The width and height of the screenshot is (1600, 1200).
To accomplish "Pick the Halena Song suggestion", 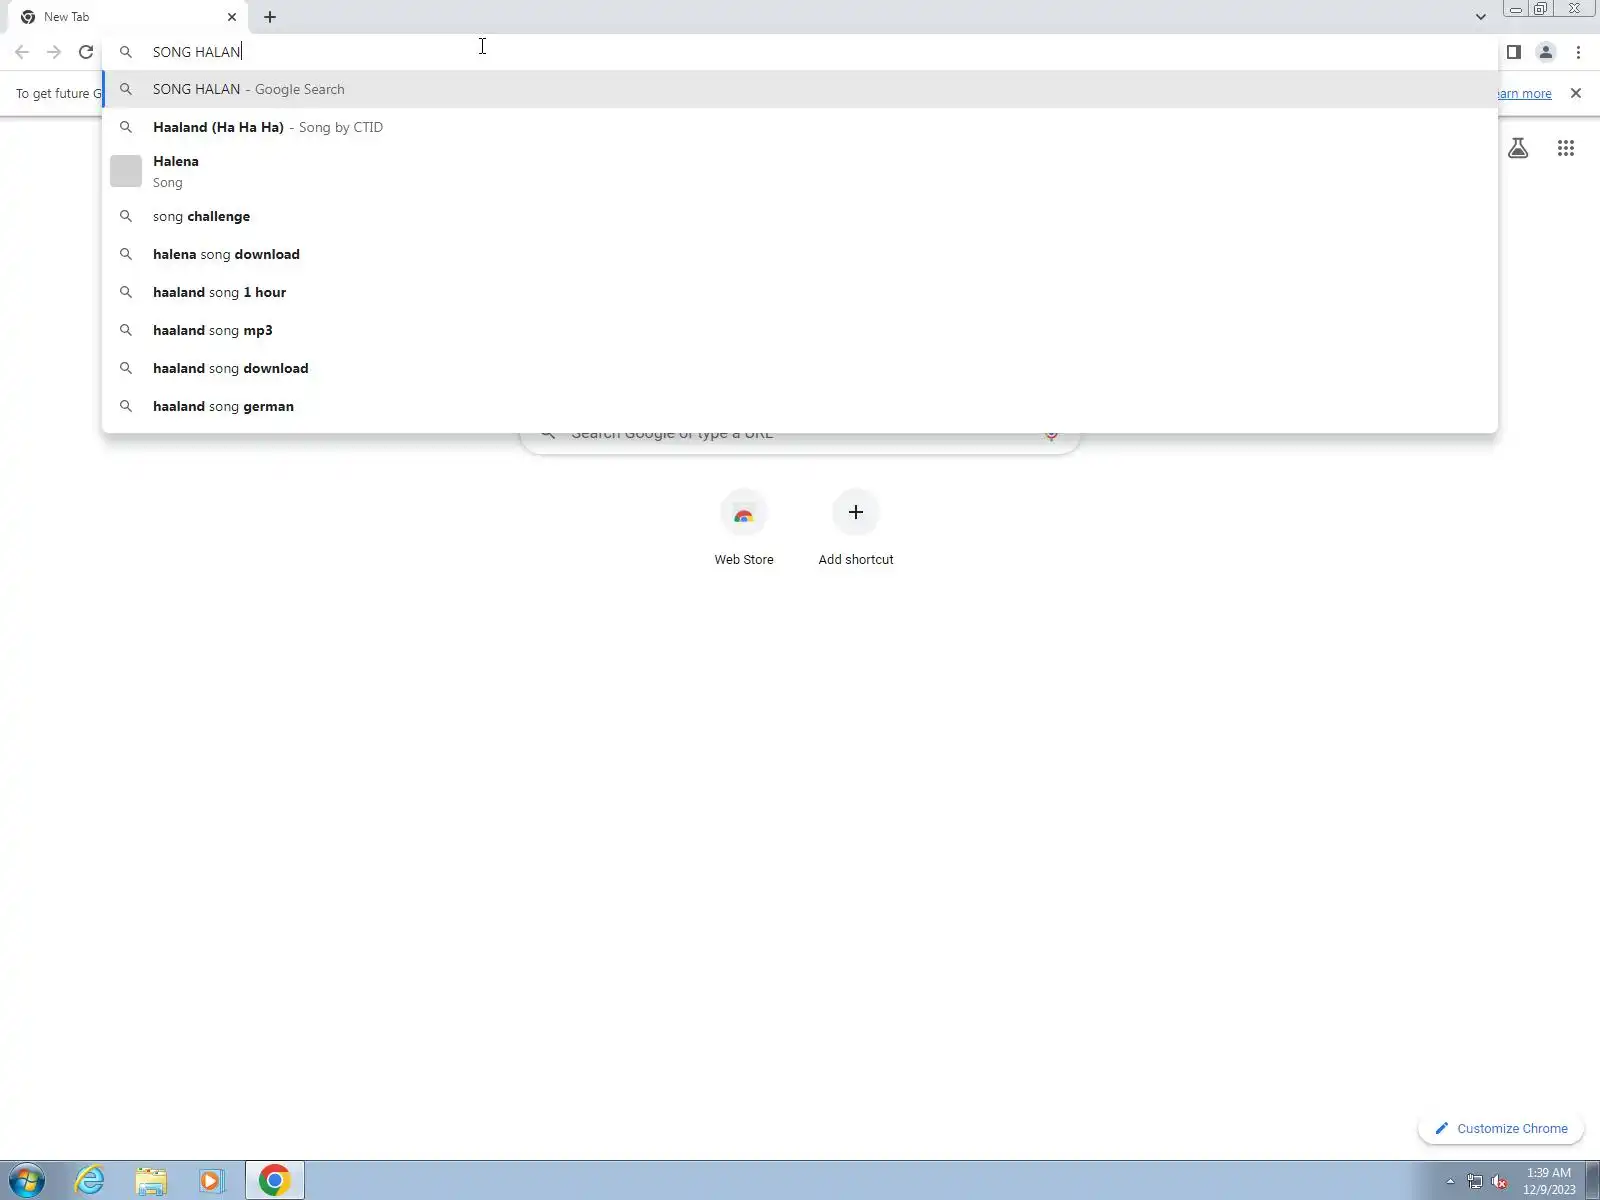I will (800, 171).
